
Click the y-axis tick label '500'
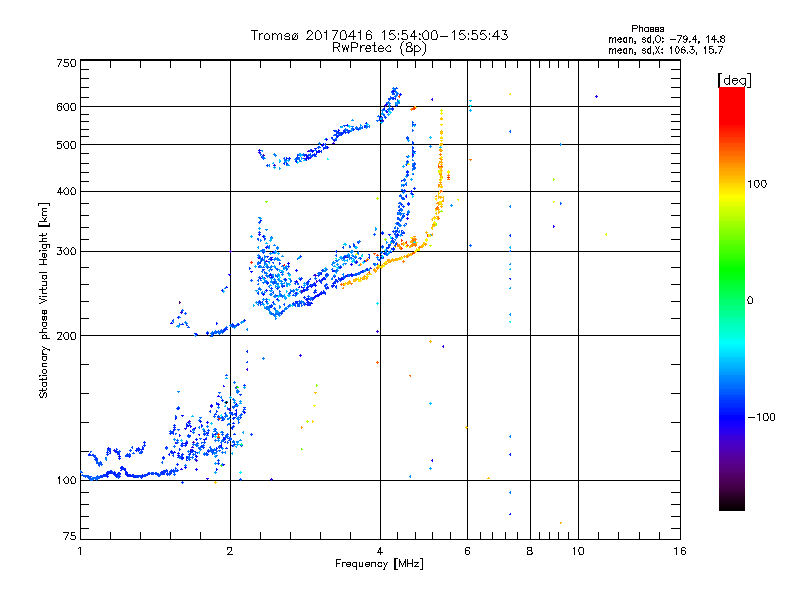(x=66, y=145)
